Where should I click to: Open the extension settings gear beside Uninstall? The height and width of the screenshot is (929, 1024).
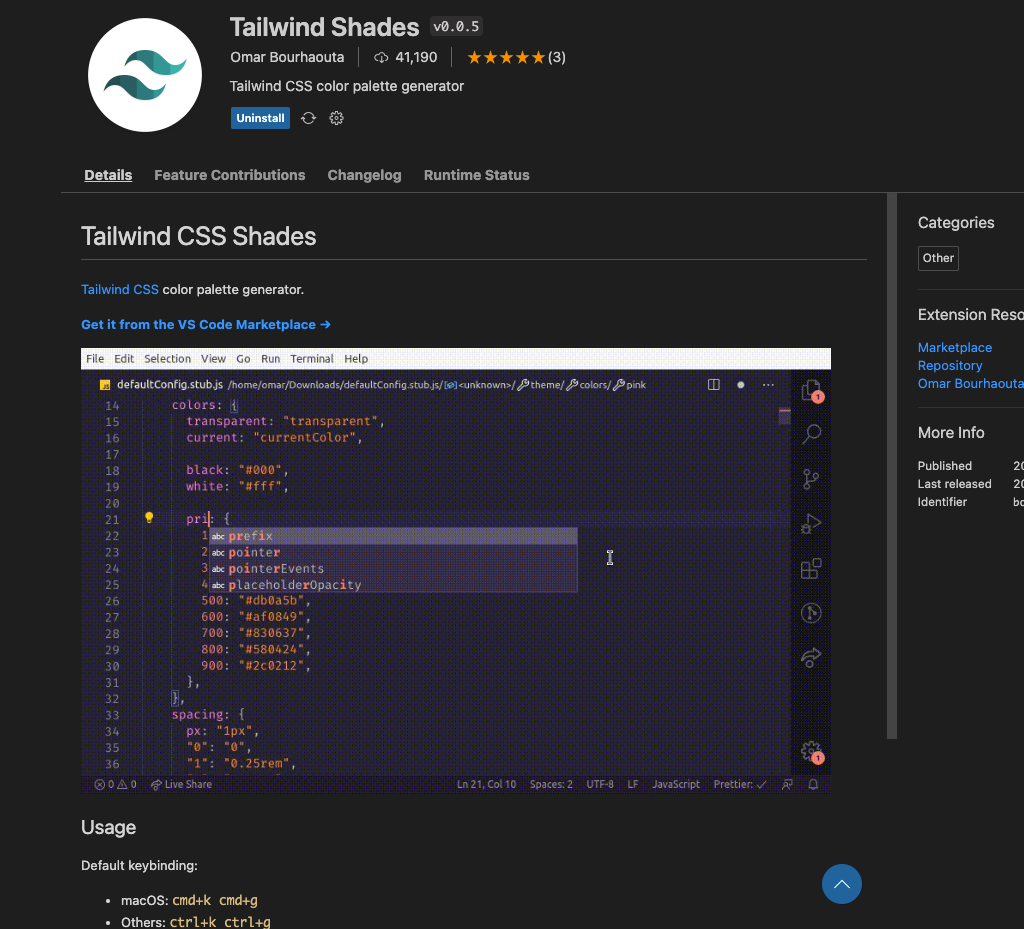pyautogui.click(x=336, y=118)
